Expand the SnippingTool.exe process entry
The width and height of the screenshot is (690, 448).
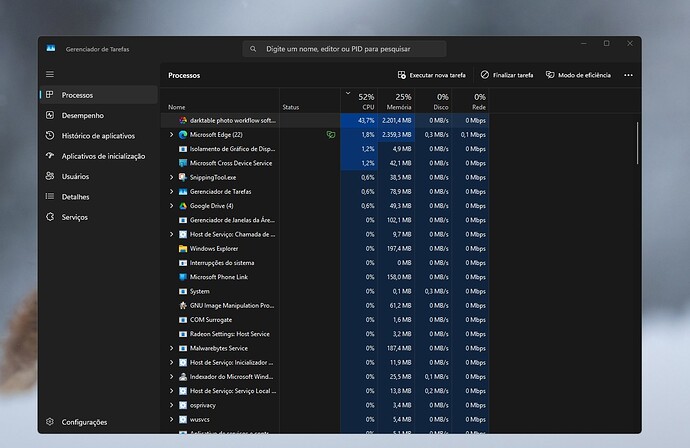(x=171, y=177)
